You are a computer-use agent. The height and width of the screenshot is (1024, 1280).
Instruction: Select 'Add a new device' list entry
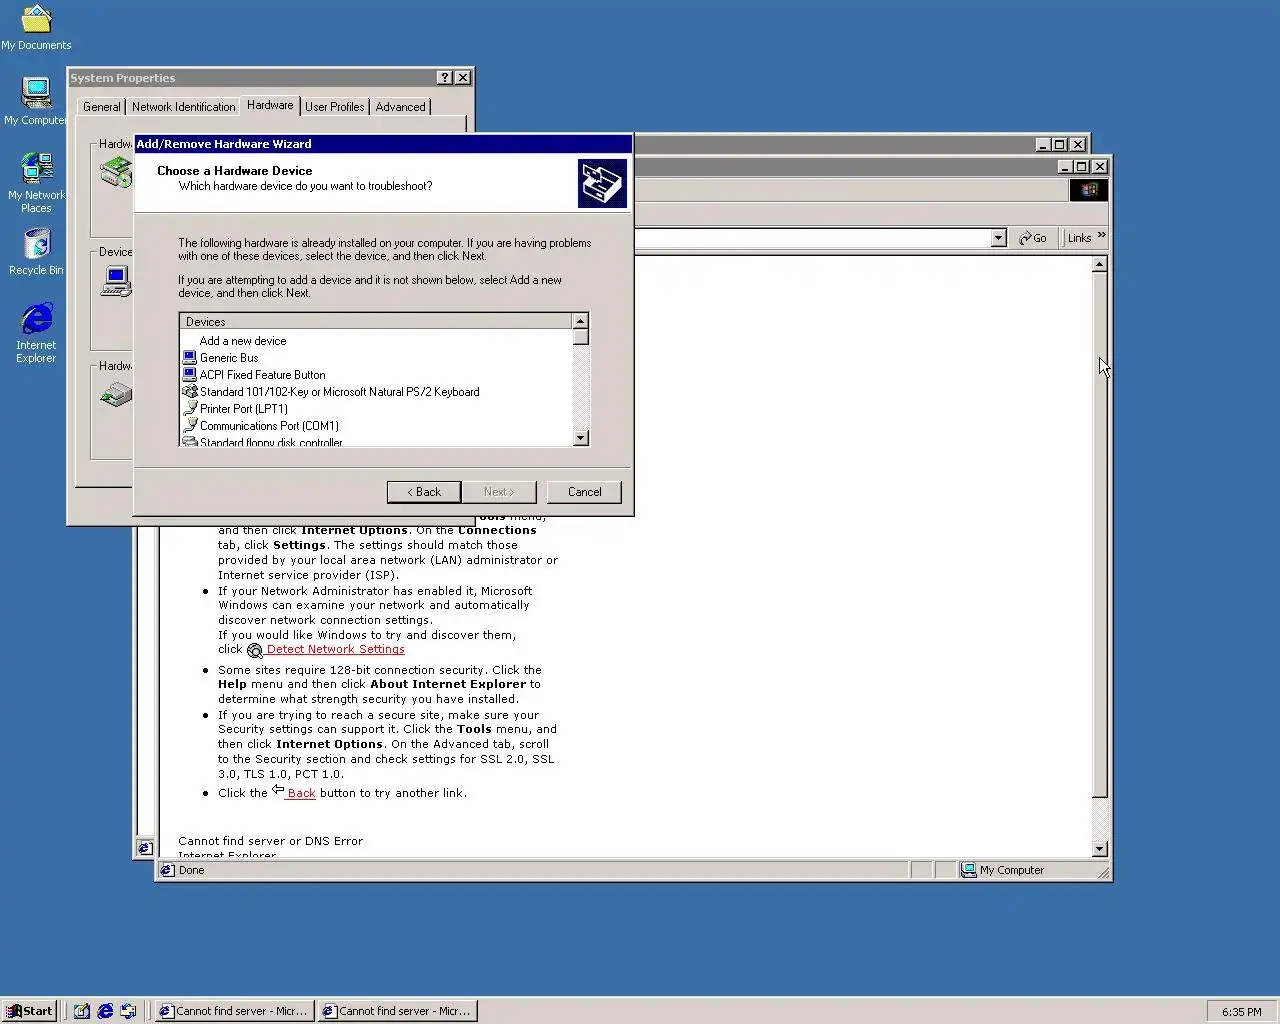click(243, 341)
